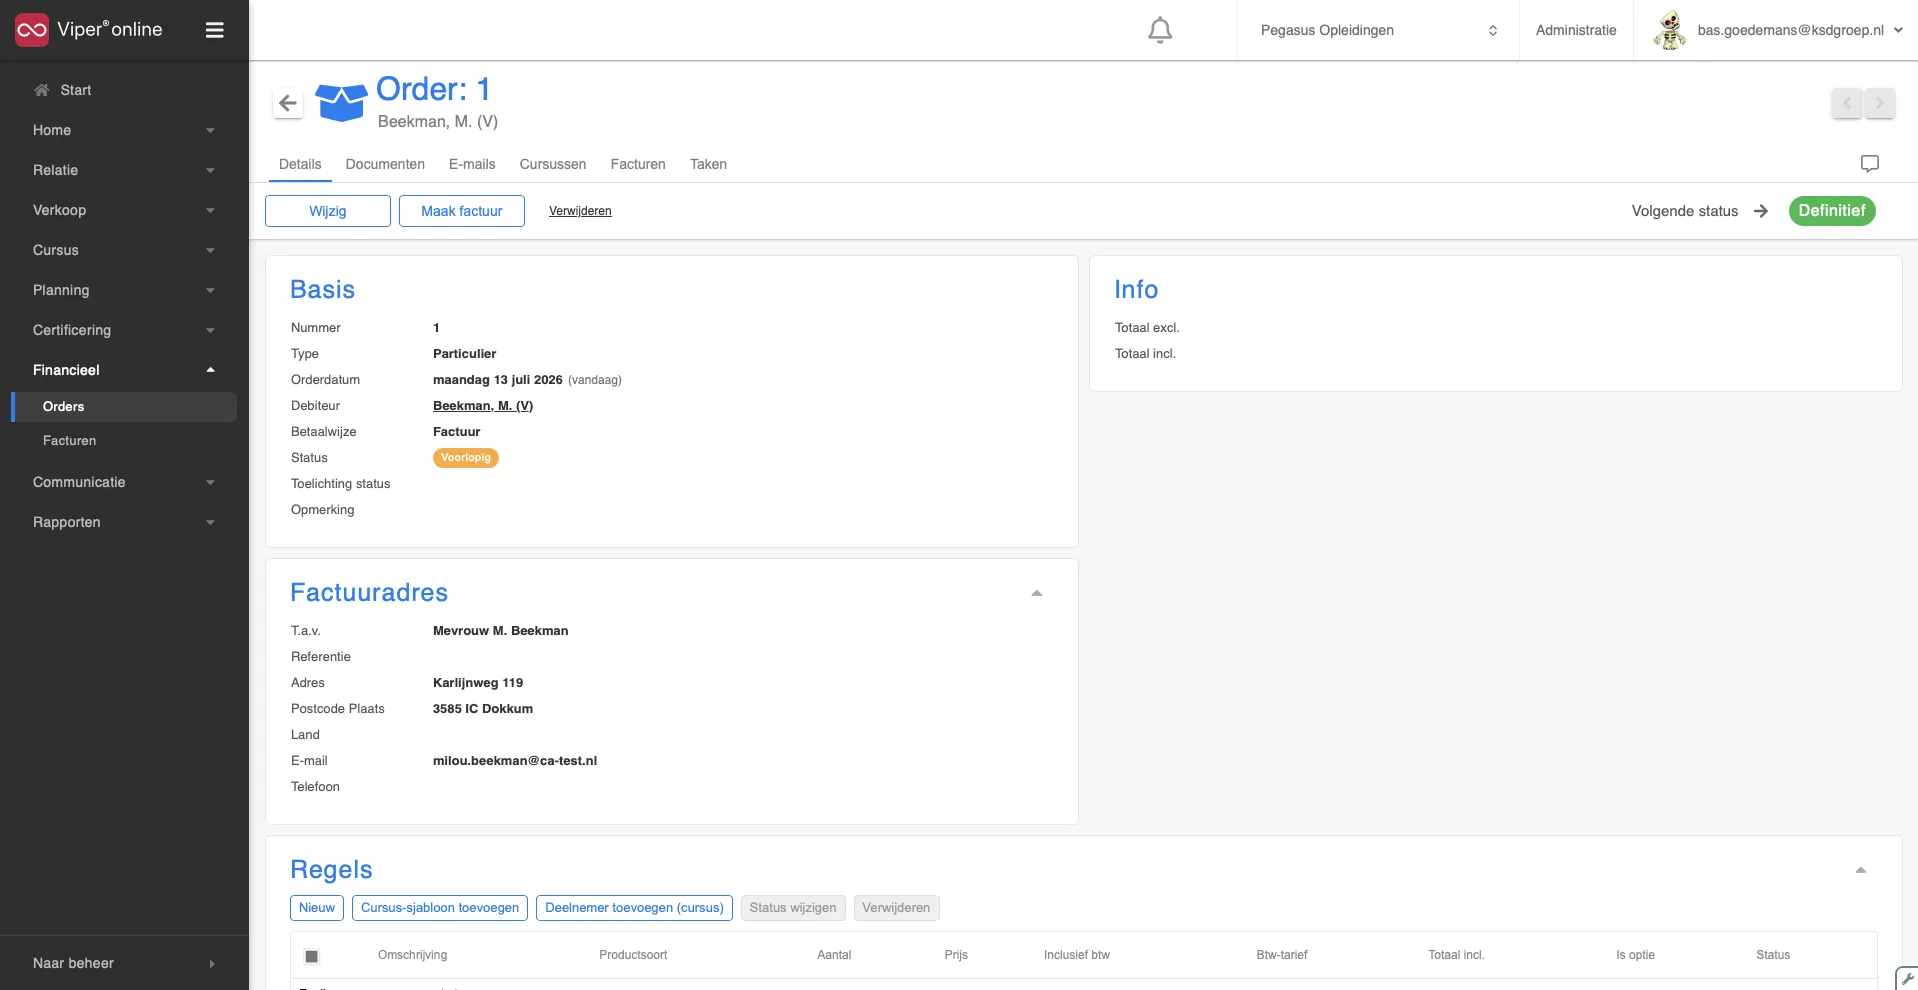1918x990 pixels.
Task: Expand the Planning sidebar menu
Action: [124, 290]
